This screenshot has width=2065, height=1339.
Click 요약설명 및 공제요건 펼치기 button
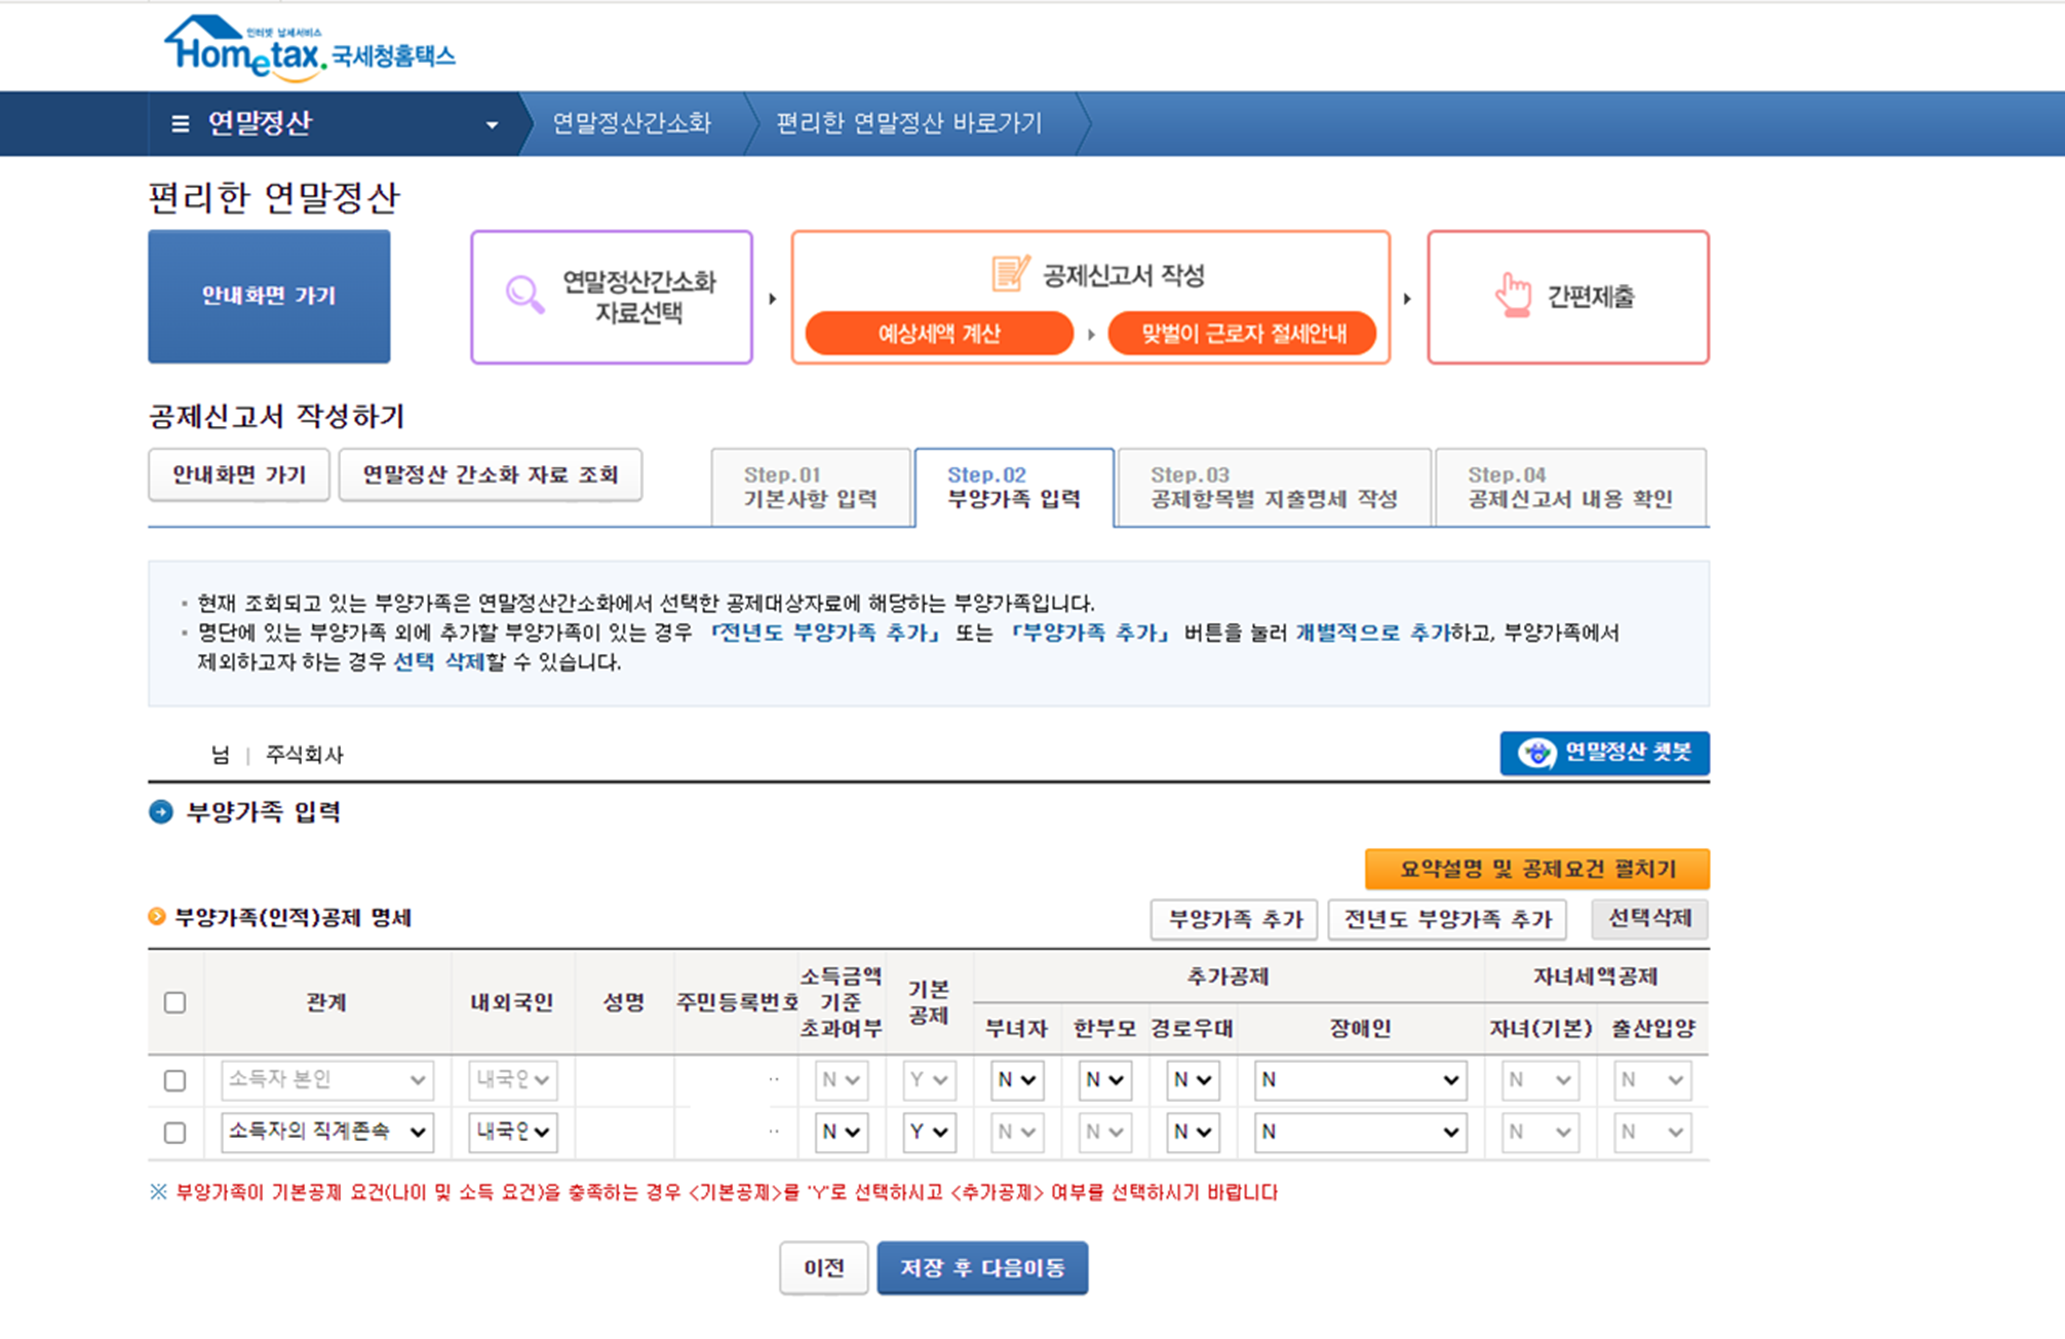coord(1536,869)
